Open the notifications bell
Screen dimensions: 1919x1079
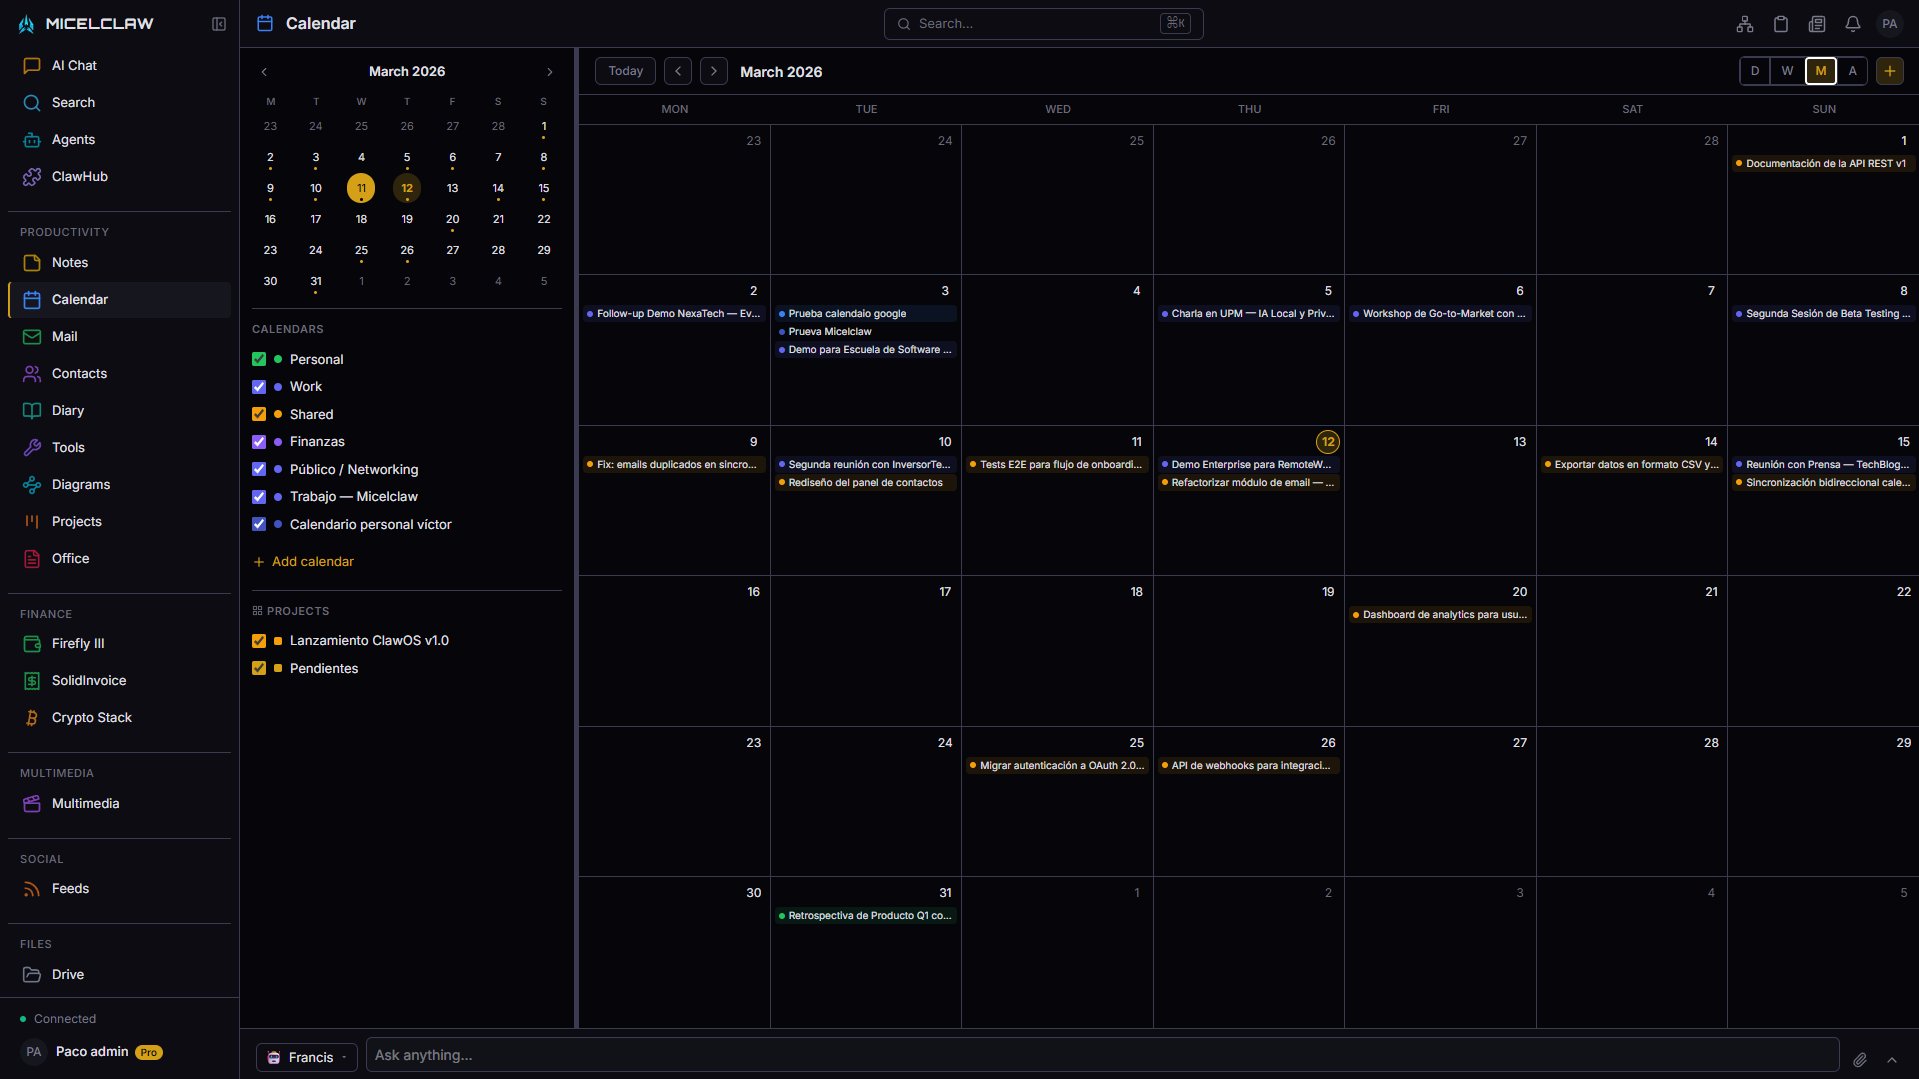click(x=1851, y=23)
